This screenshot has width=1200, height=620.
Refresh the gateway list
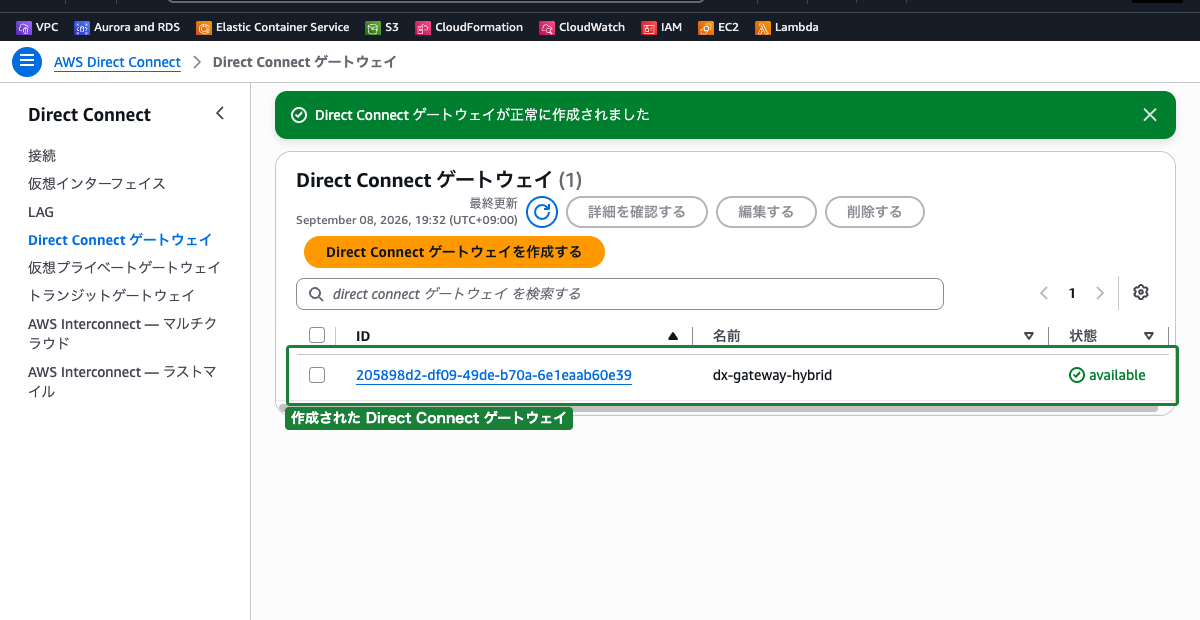pos(542,212)
